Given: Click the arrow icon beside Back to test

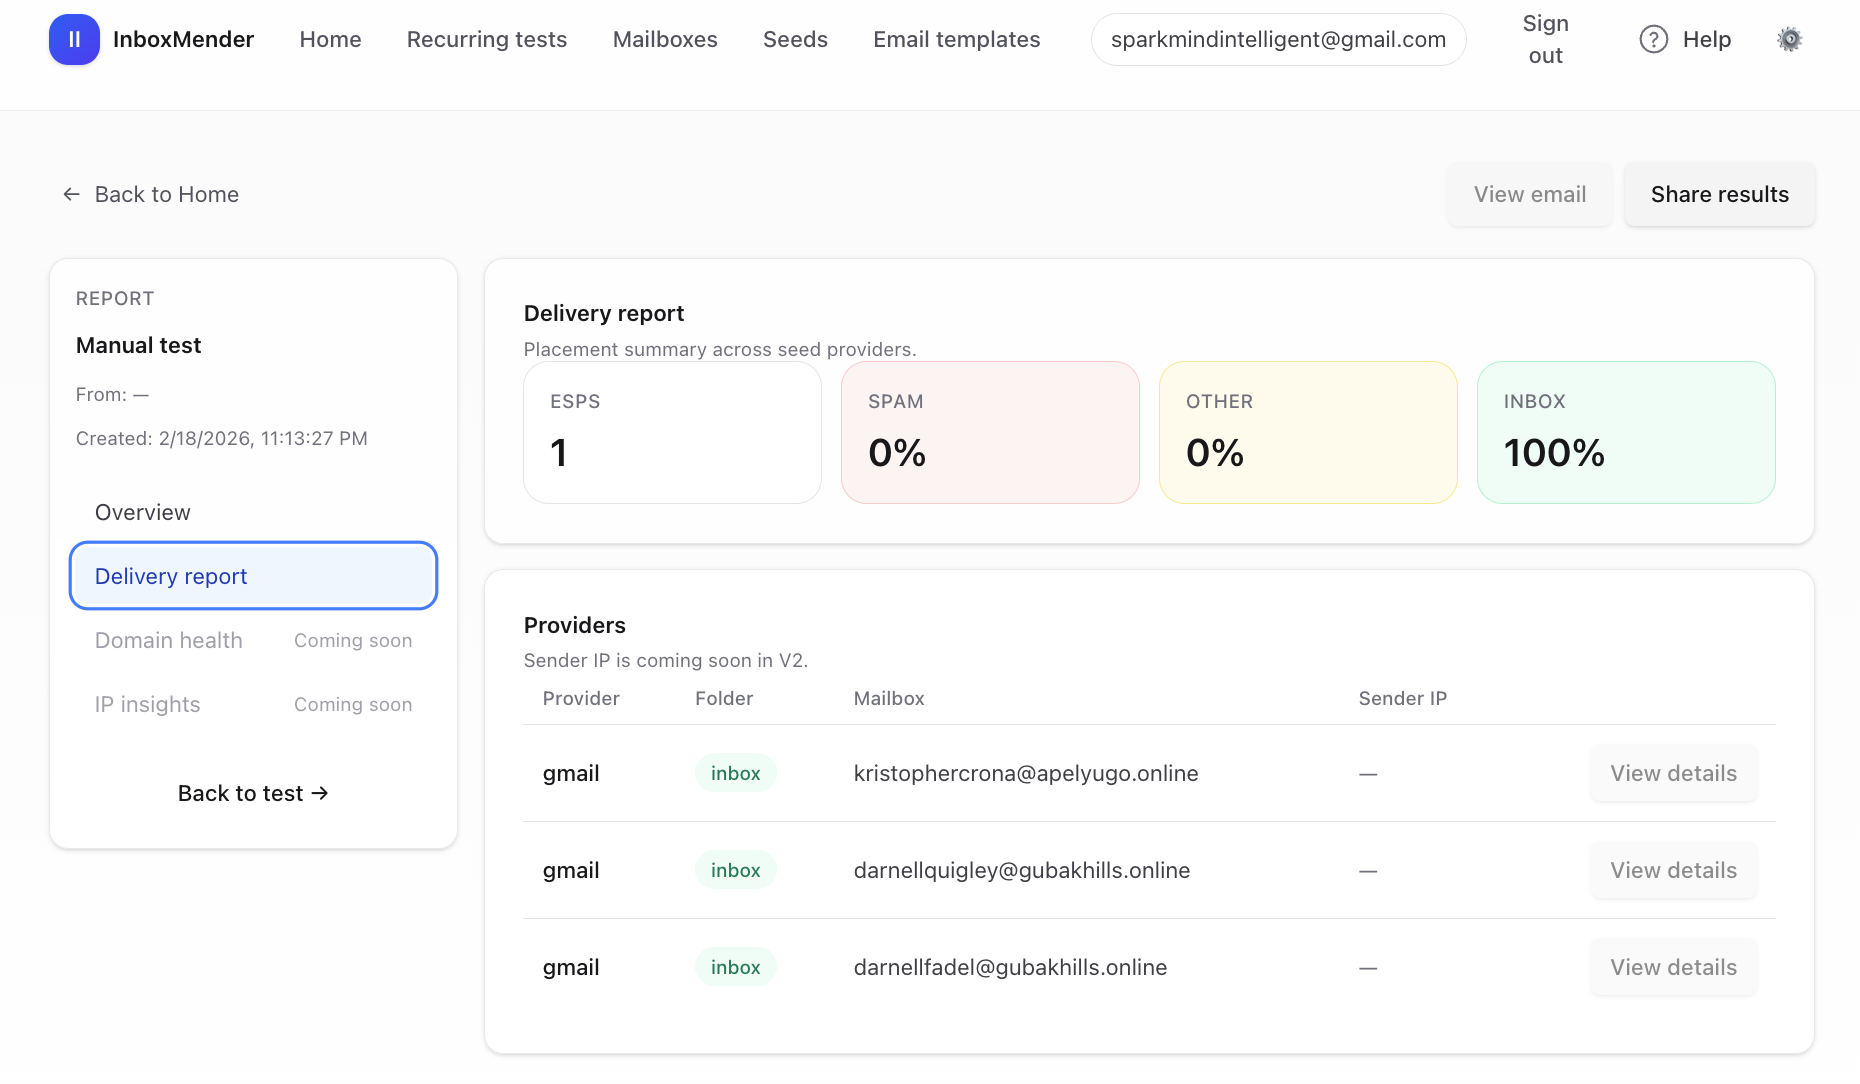Looking at the screenshot, I should 320,793.
